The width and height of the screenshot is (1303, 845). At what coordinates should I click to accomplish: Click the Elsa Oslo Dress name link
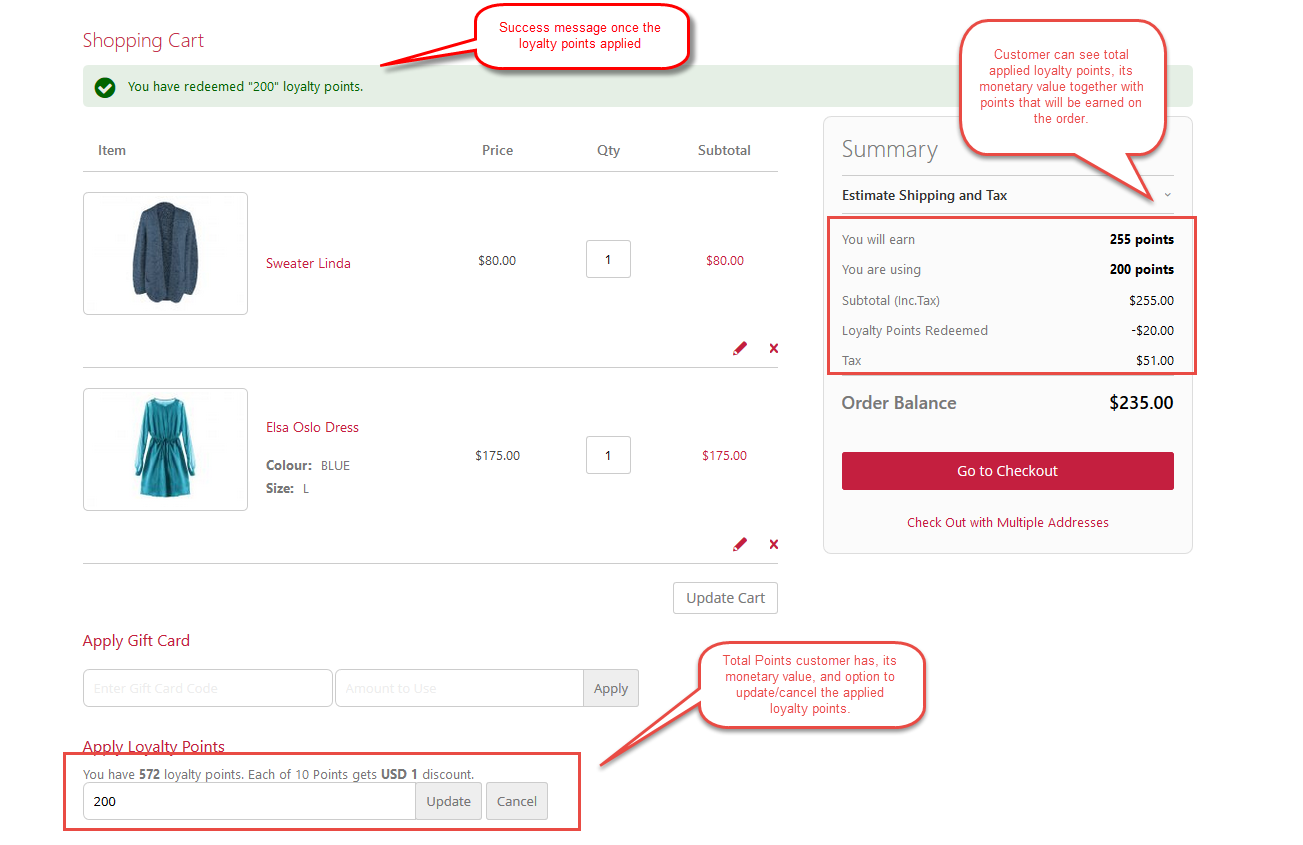tap(312, 427)
